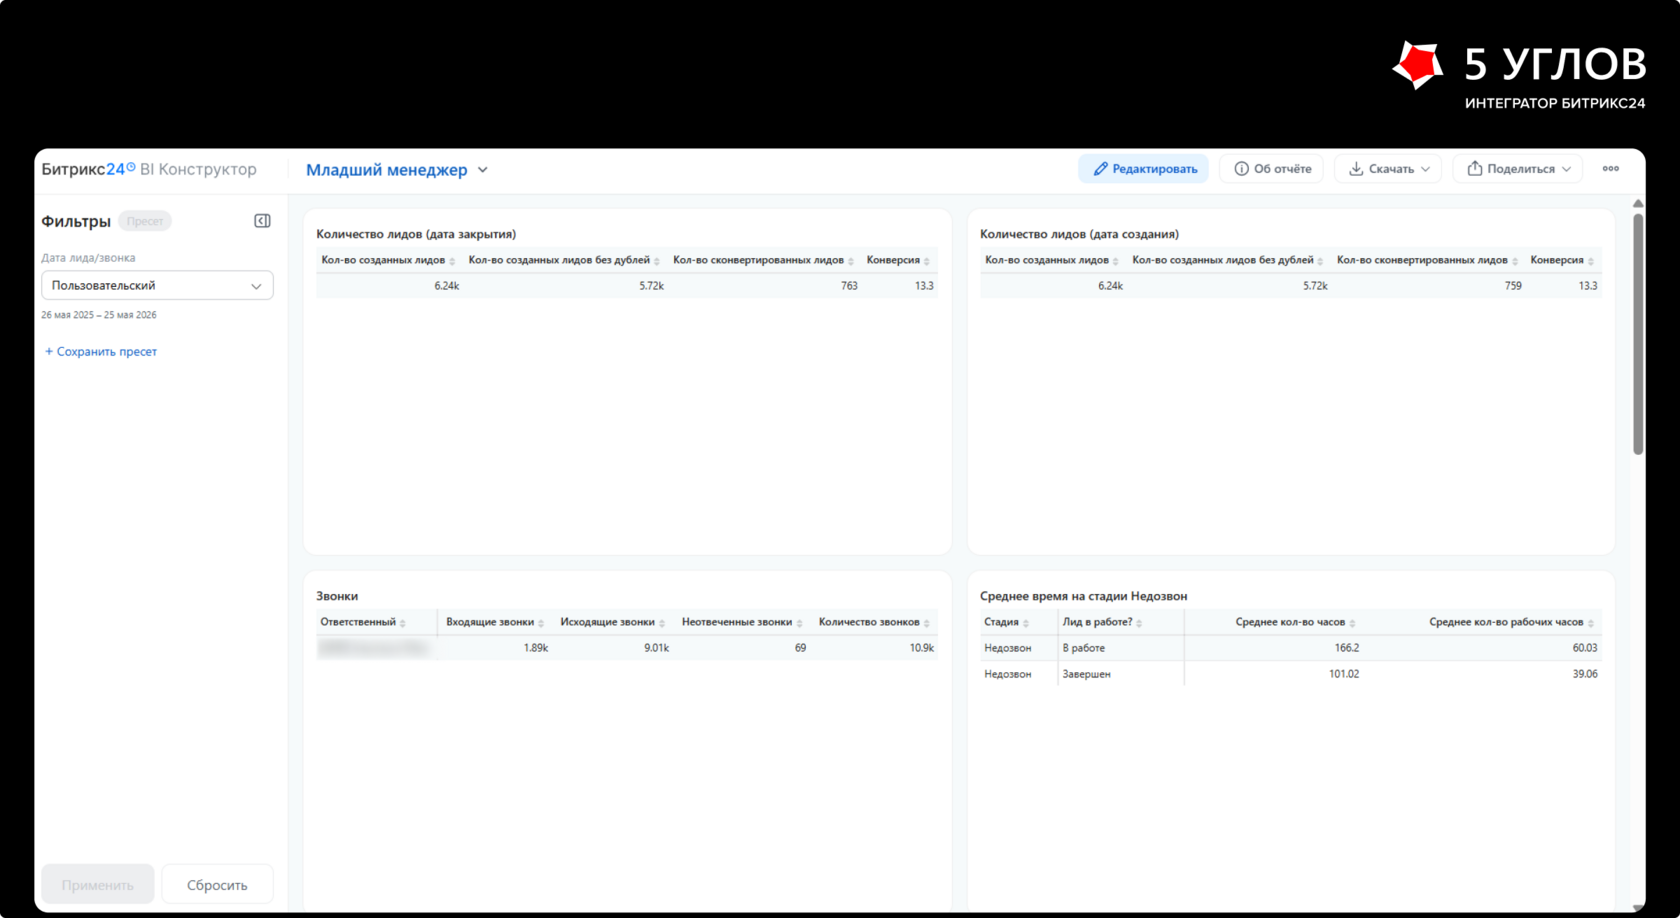Expand the Скачать dropdown
1680x918 pixels.
coord(1389,169)
